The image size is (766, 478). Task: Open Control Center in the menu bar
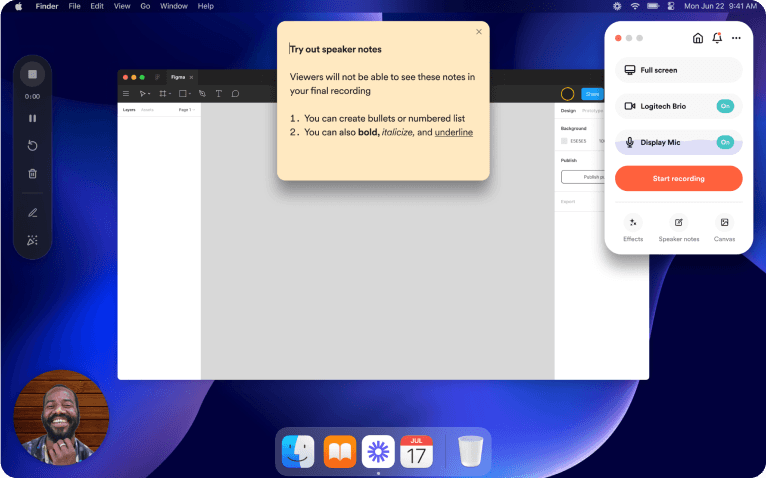pyautogui.click(x=671, y=6)
